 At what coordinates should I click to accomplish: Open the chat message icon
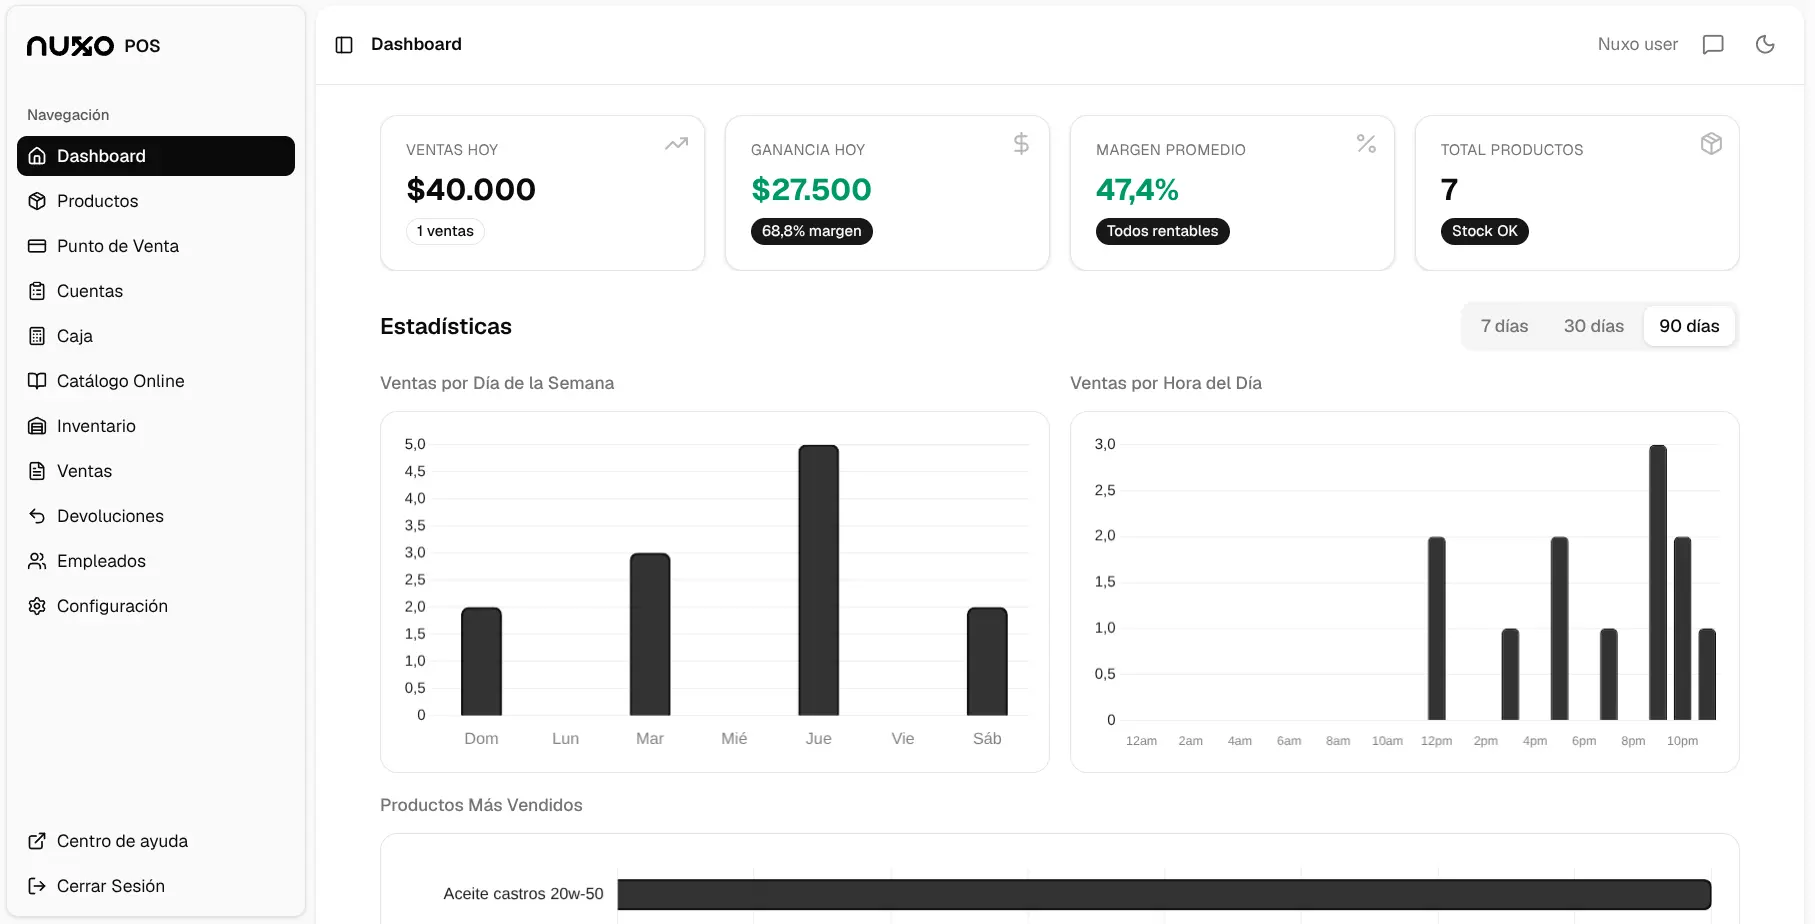point(1713,45)
